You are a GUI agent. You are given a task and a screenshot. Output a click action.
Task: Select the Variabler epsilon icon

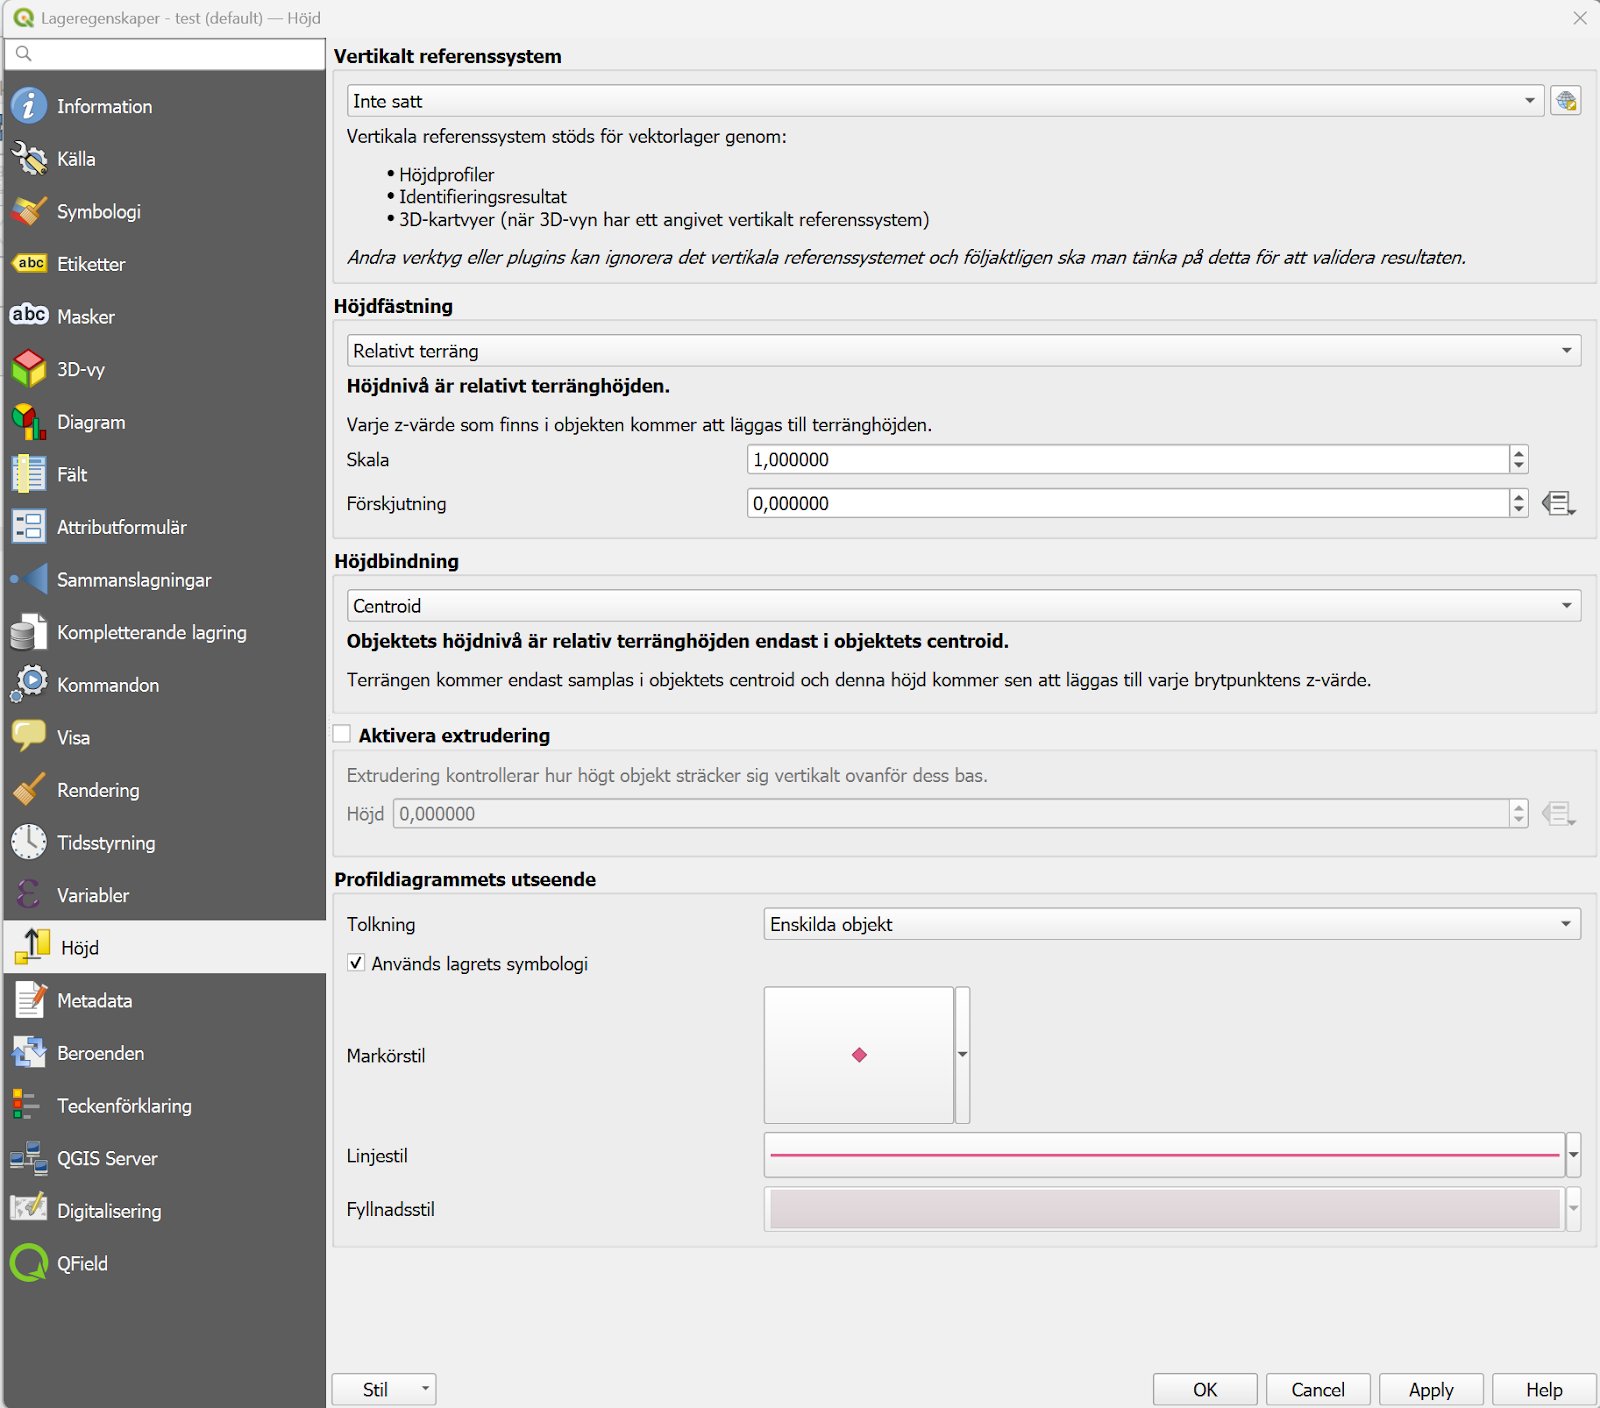(x=29, y=895)
